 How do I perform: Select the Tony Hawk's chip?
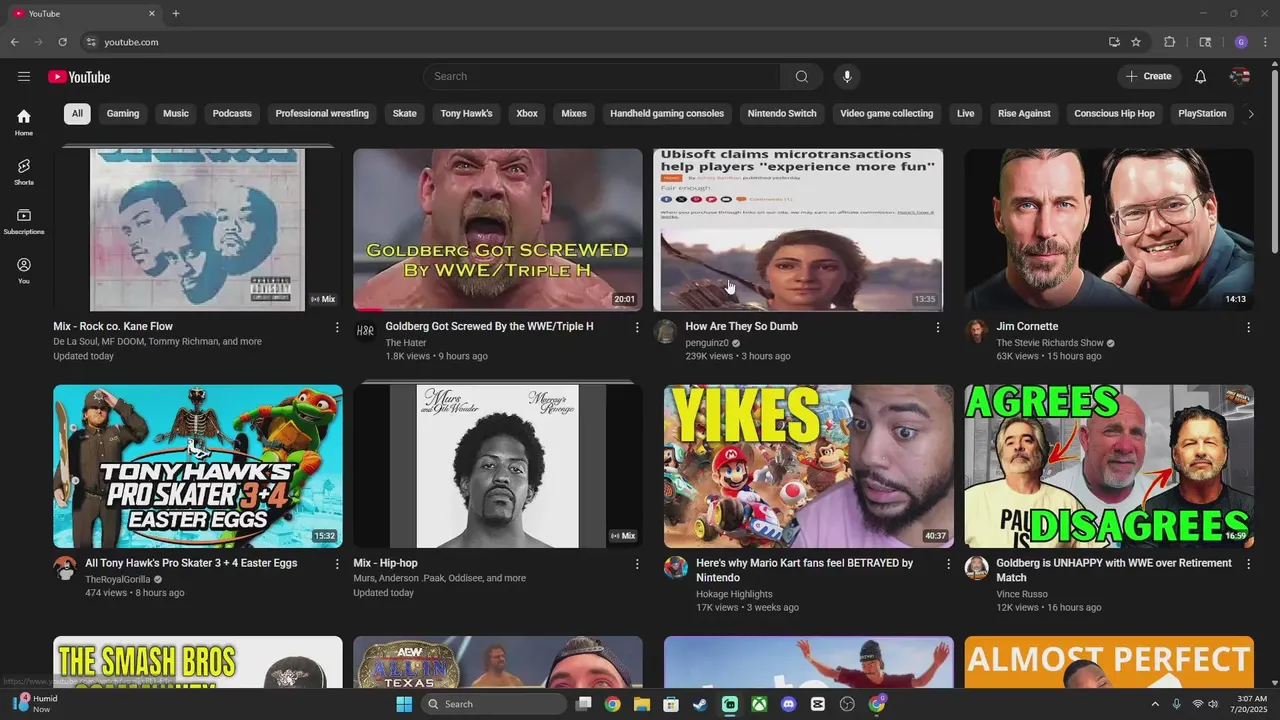467,114
